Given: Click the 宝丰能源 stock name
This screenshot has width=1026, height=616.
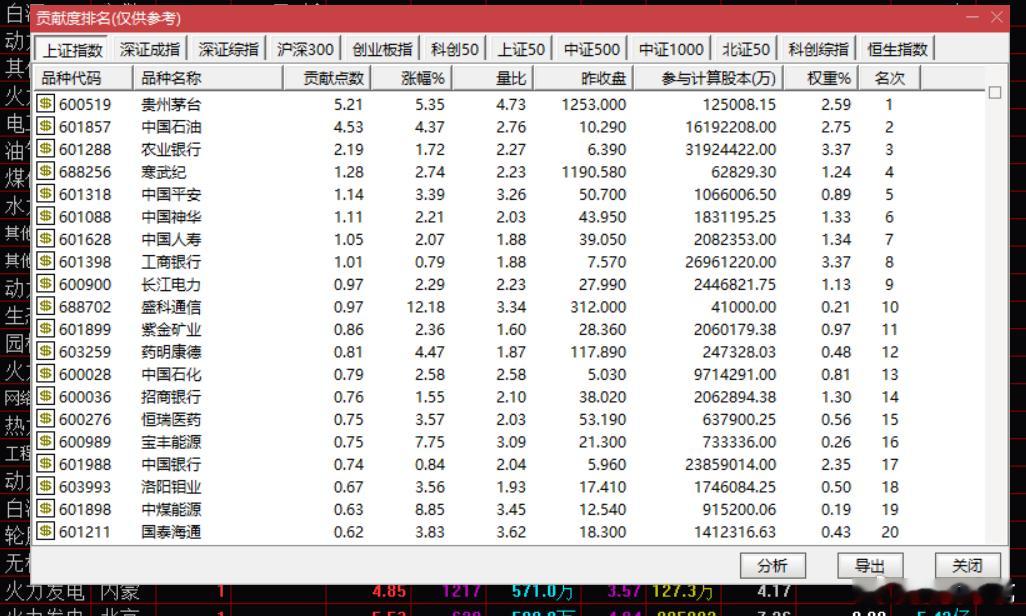Looking at the screenshot, I should (x=171, y=442).
